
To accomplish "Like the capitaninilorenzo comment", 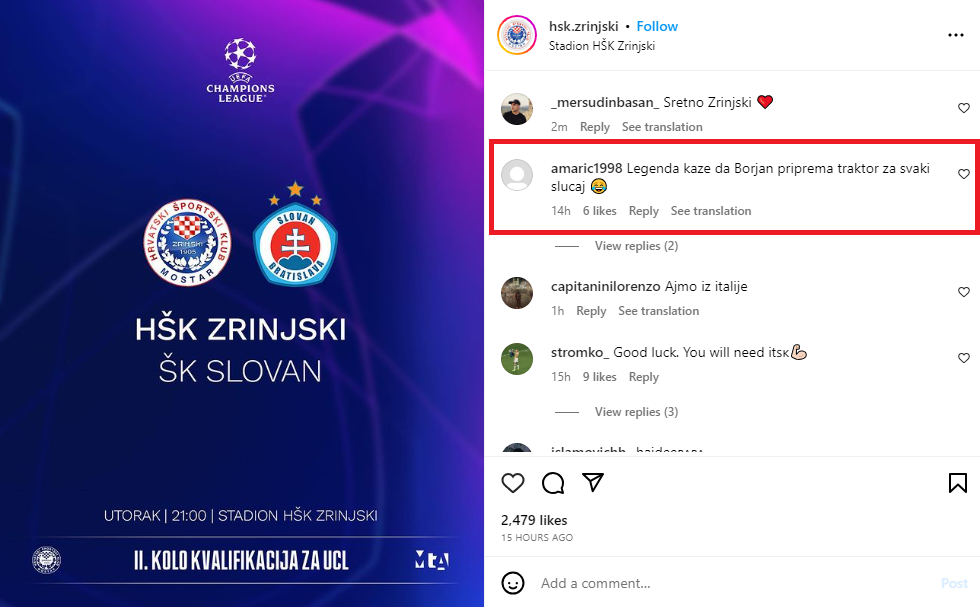I will click(964, 292).
